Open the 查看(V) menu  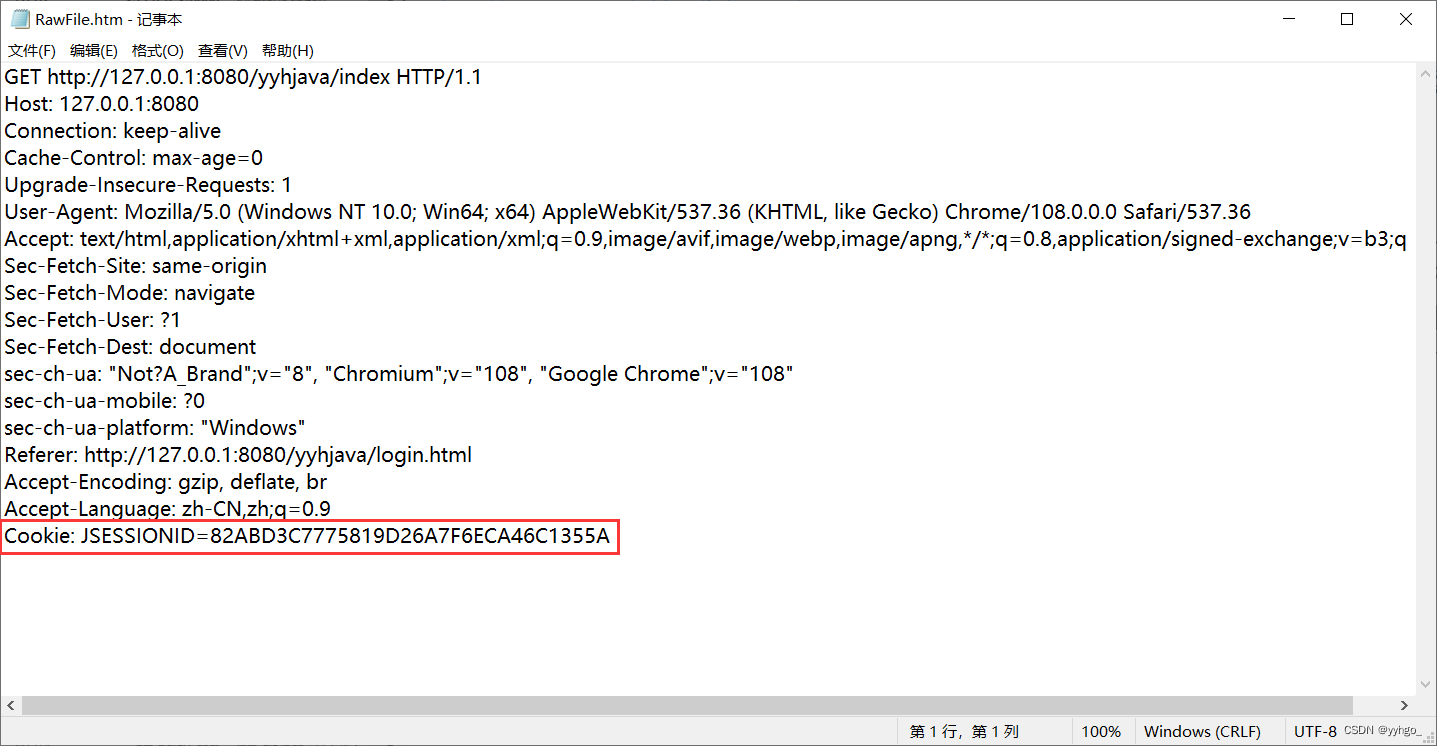click(x=223, y=51)
